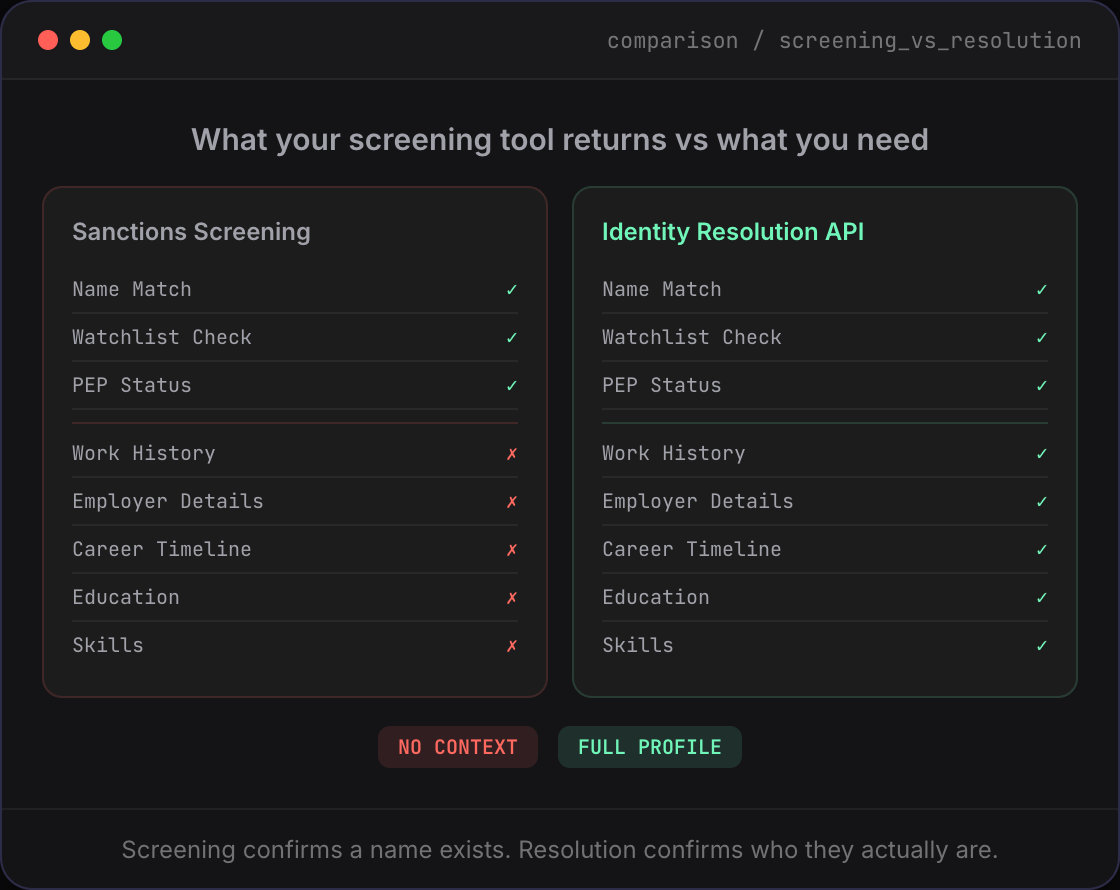Click the red X next to Employer Details
The width and height of the screenshot is (1120, 890).
511,501
